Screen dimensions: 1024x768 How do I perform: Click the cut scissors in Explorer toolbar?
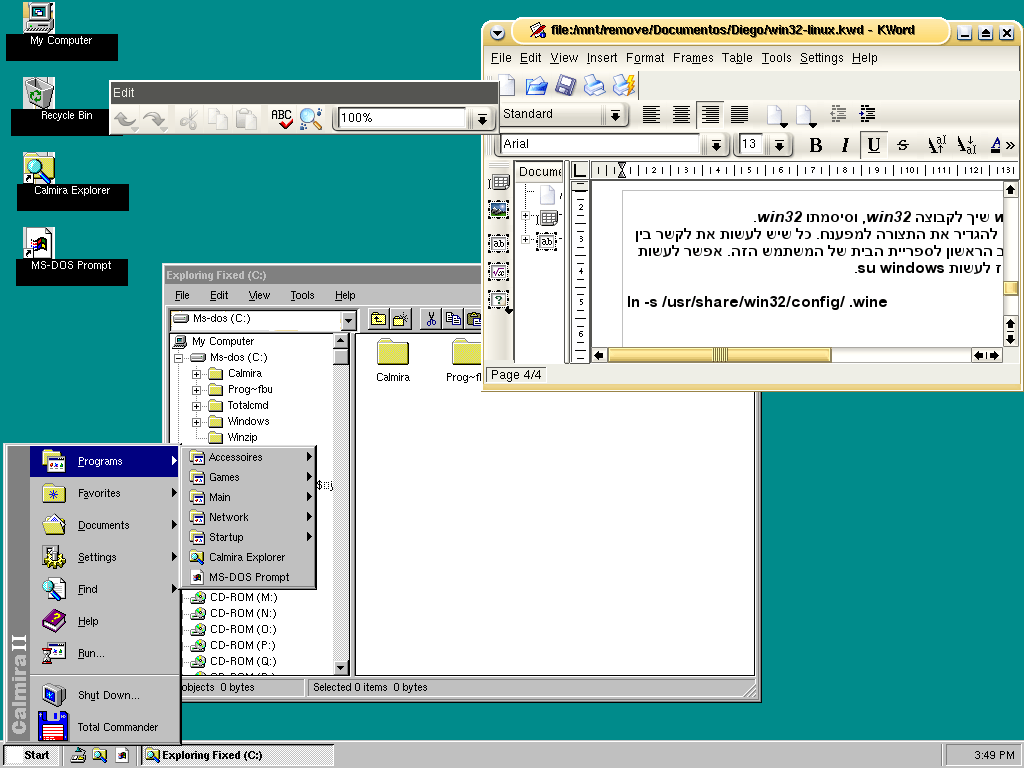click(x=430, y=319)
